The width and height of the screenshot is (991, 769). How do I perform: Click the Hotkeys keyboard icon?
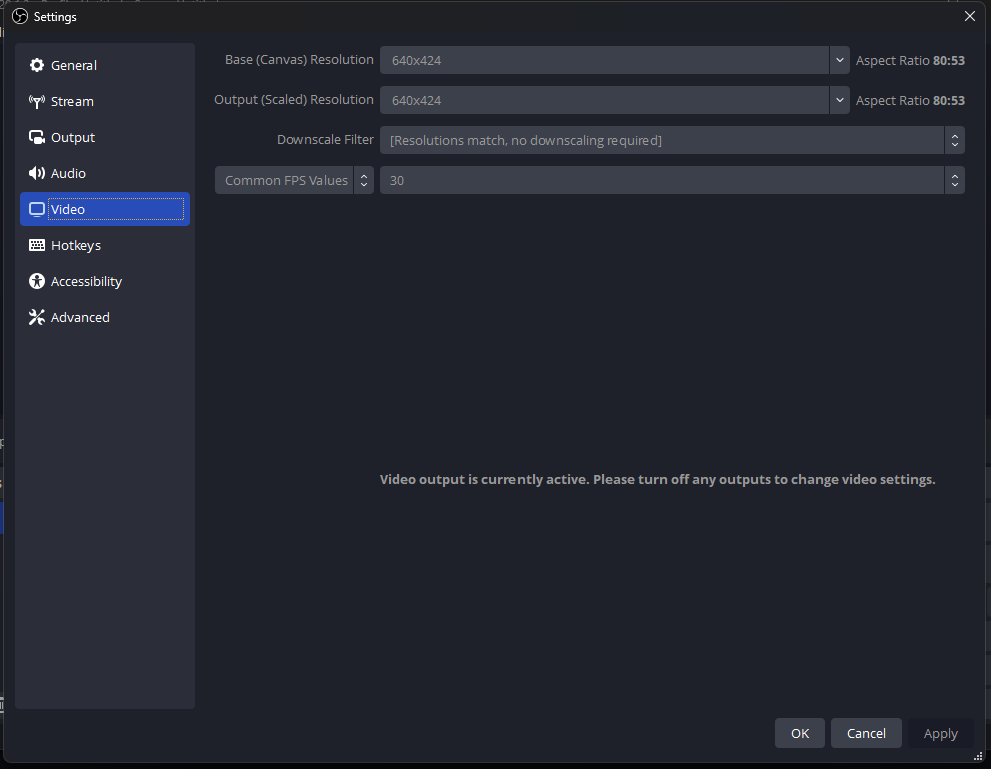[x=37, y=245]
